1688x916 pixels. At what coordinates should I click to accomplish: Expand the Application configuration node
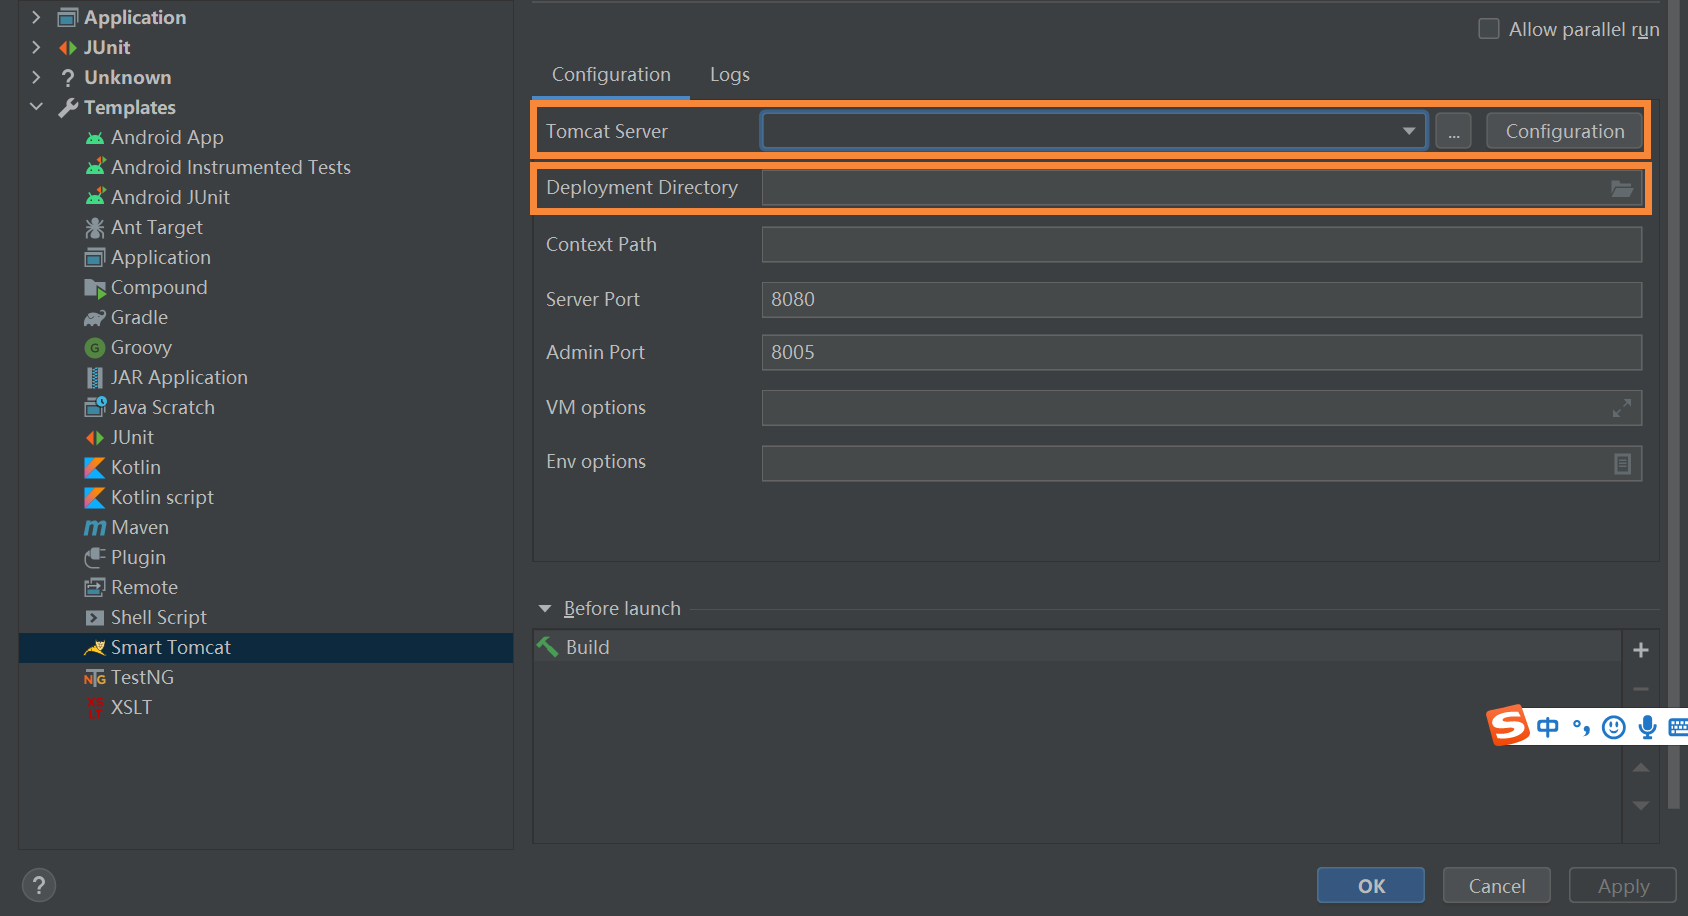[x=36, y=17]
